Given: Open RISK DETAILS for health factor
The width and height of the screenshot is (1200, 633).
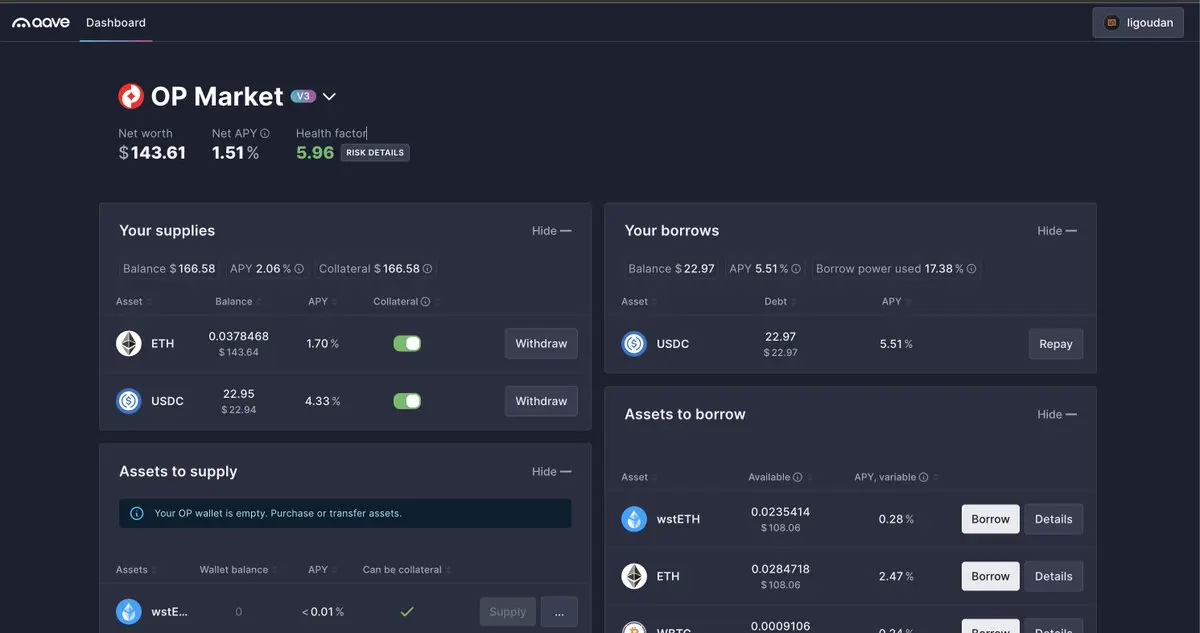Looking at the screenshot, I should [375, 153].
